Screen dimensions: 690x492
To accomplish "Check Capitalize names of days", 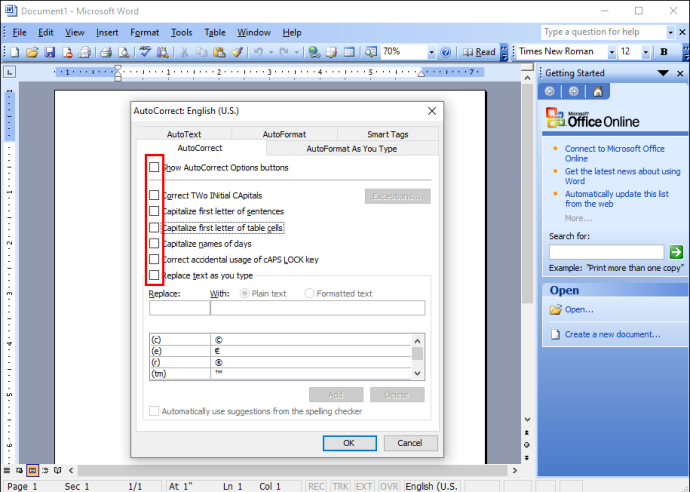I will [154, 243].
